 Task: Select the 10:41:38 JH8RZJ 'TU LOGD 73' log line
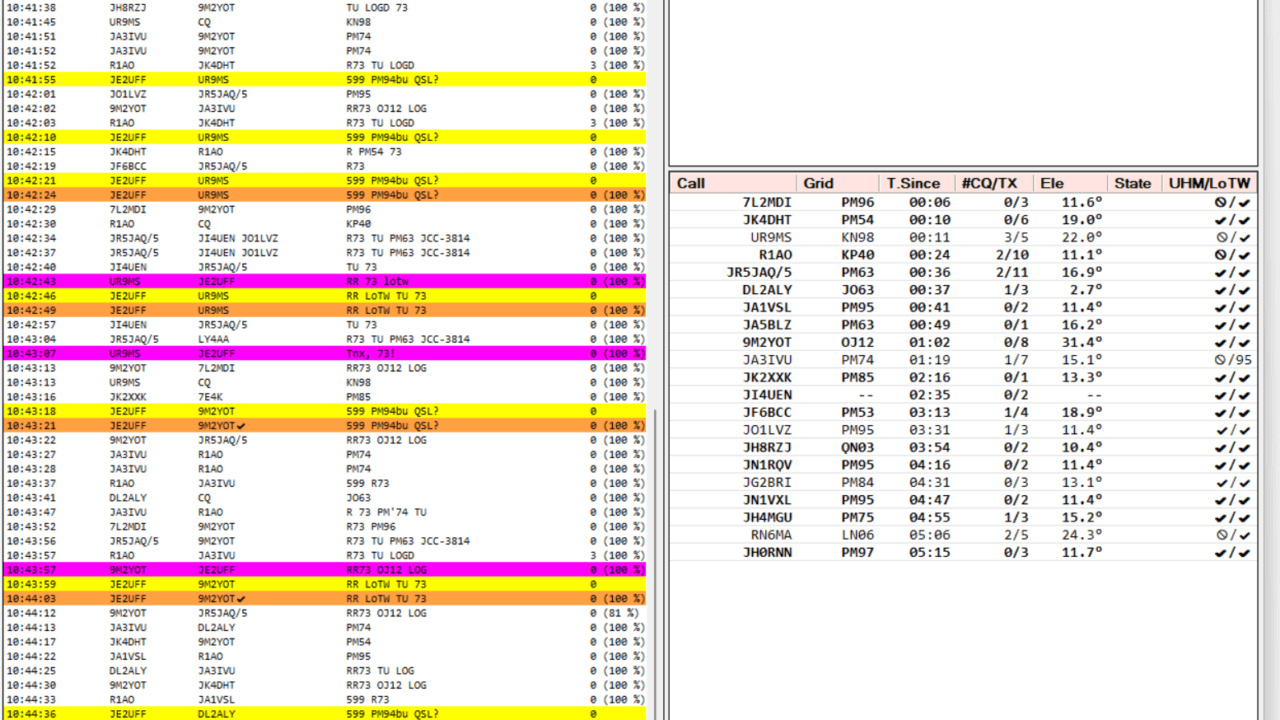pos(325,7)
